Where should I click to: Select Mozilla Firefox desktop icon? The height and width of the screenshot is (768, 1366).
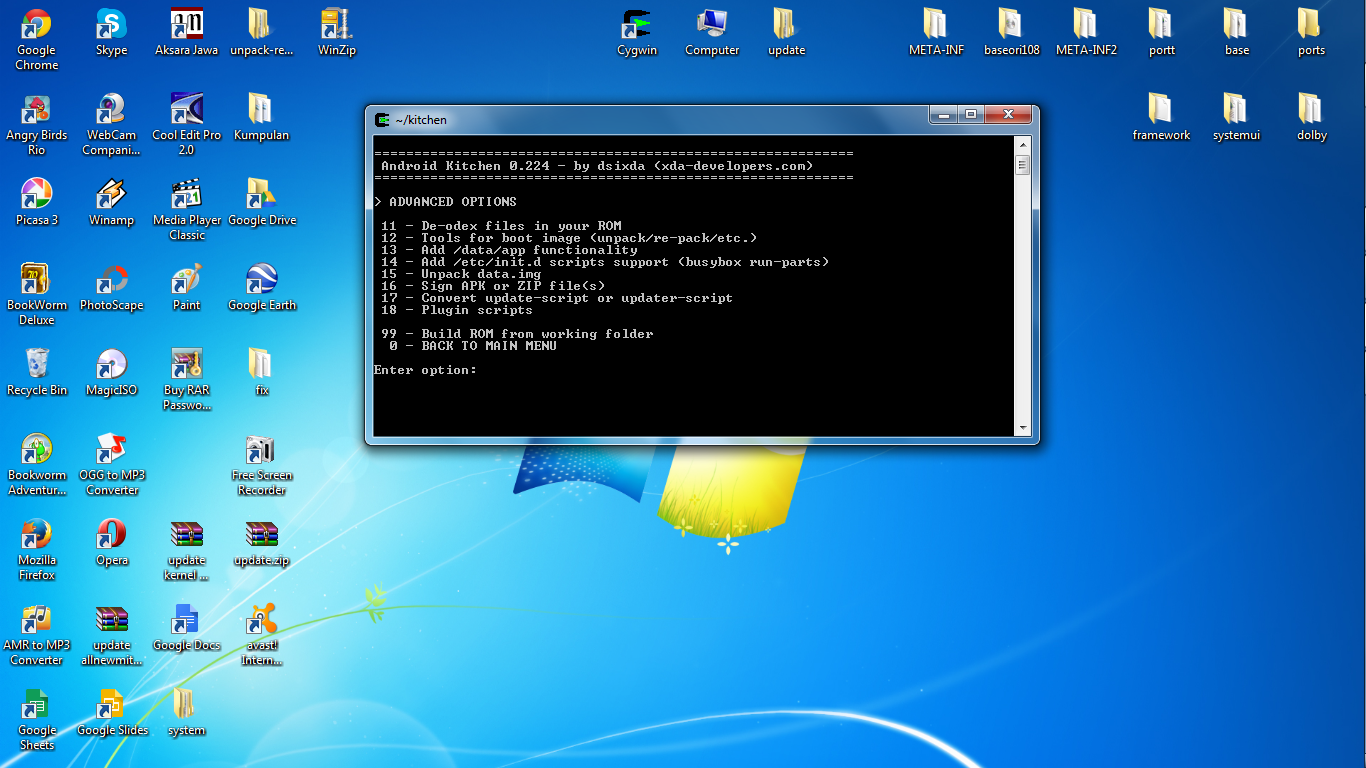(x=37, y=549)
